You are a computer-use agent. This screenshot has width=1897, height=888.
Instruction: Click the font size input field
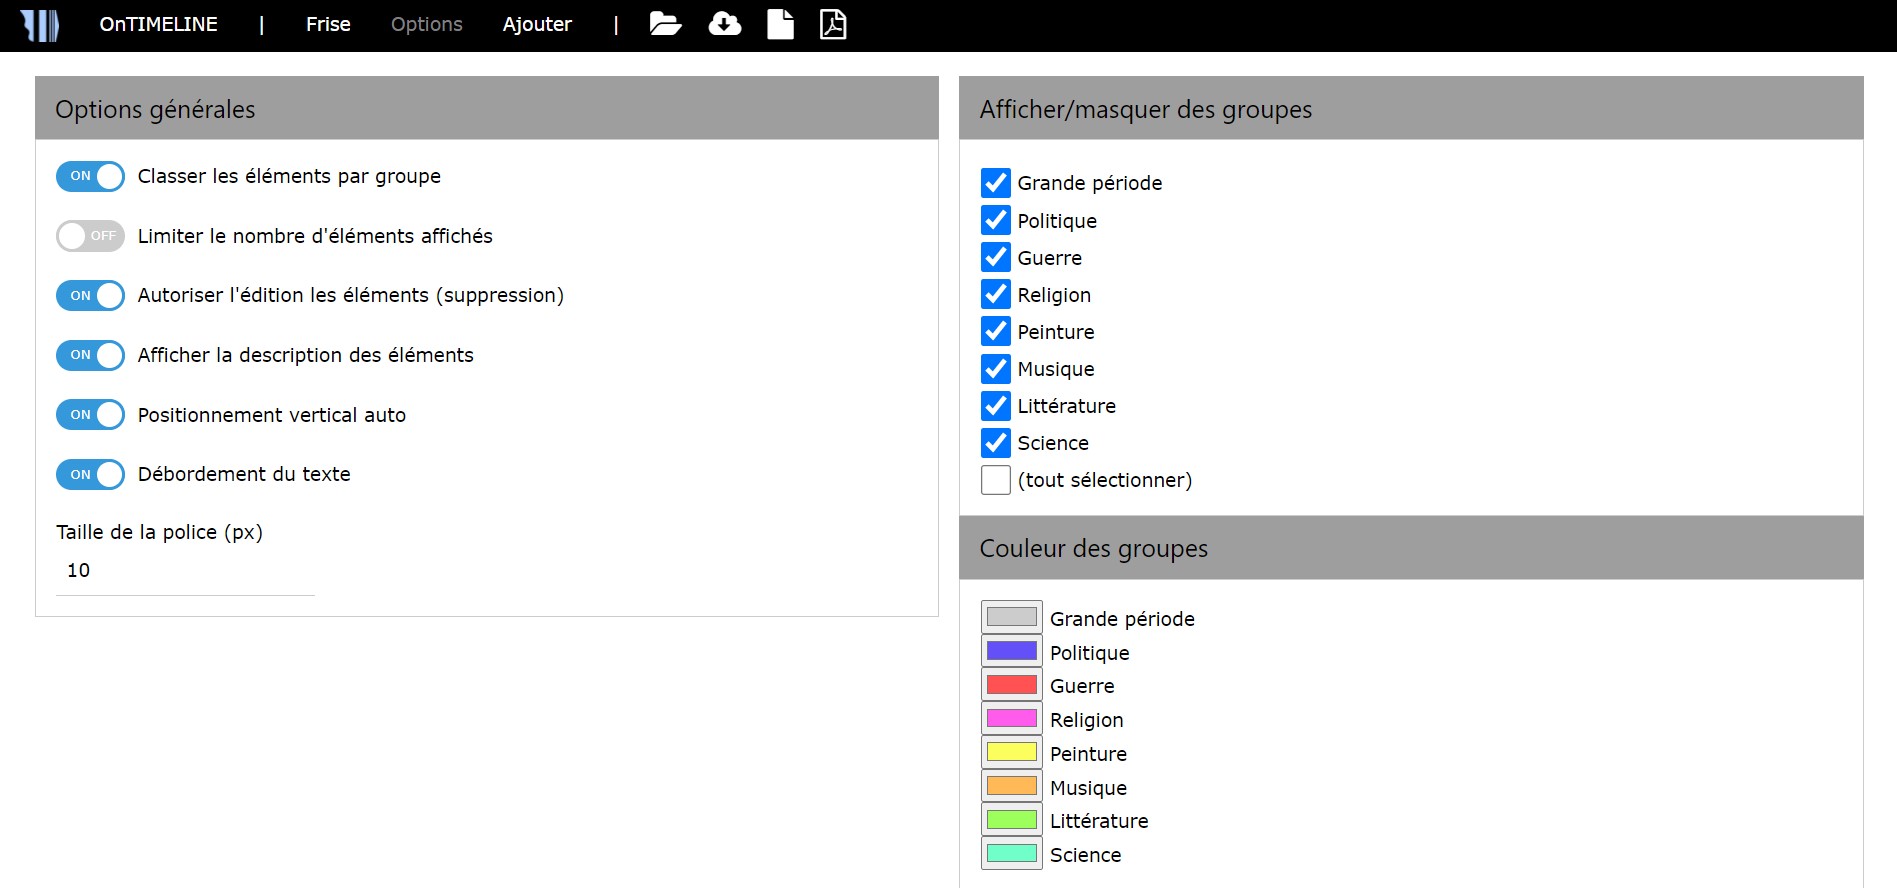point(185,570)
